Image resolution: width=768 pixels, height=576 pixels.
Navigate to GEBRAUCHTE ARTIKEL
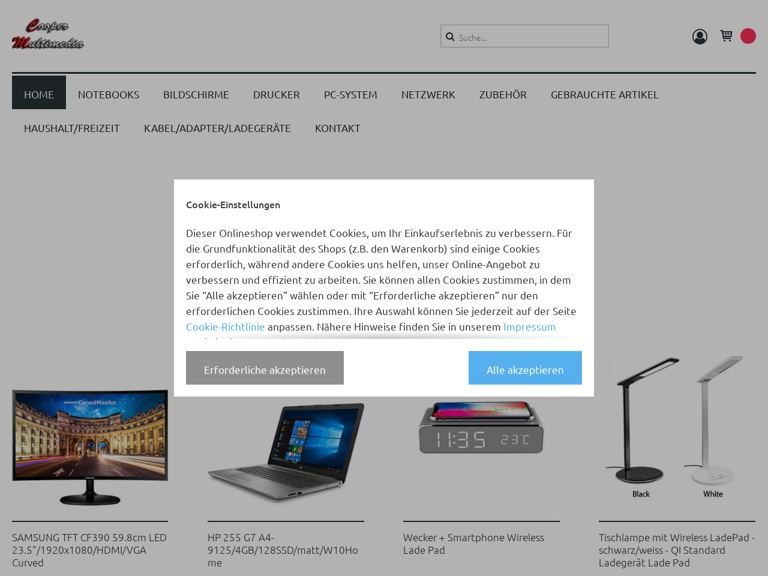click(604, 95)
